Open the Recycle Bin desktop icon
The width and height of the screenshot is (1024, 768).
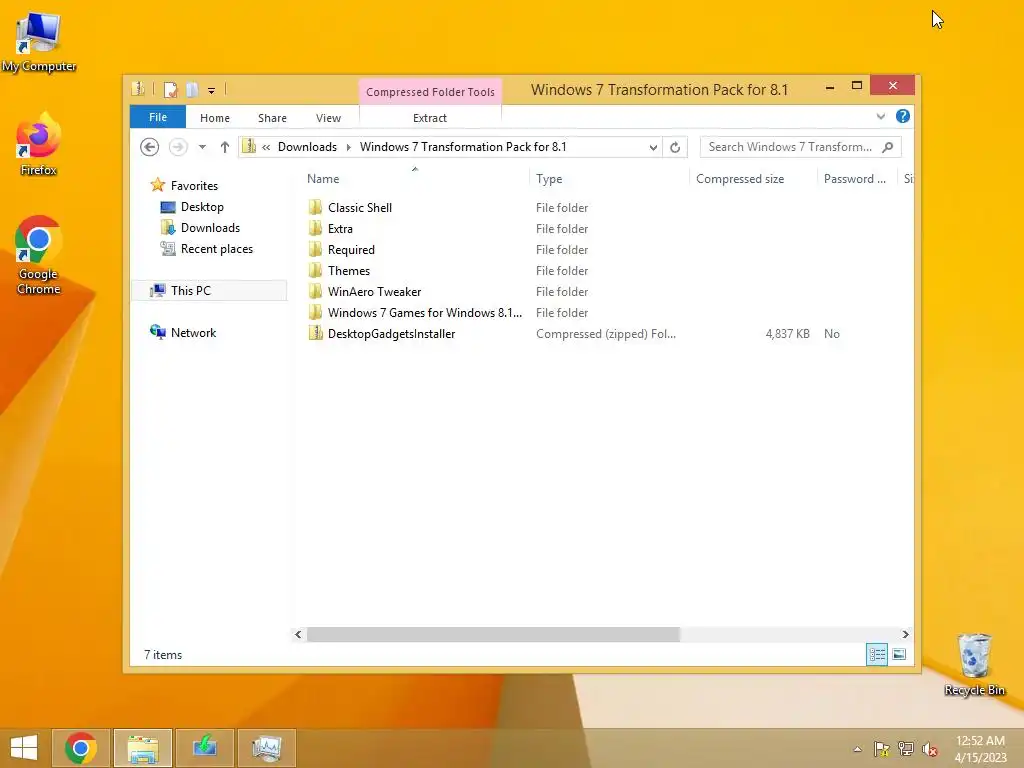[x=974, y=665]
